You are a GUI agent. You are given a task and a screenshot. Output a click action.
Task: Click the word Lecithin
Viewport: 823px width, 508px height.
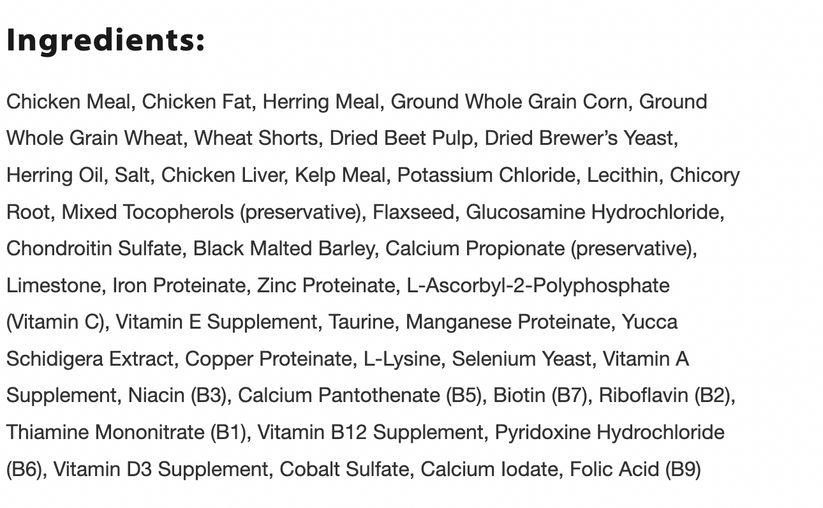pos(623,175)
